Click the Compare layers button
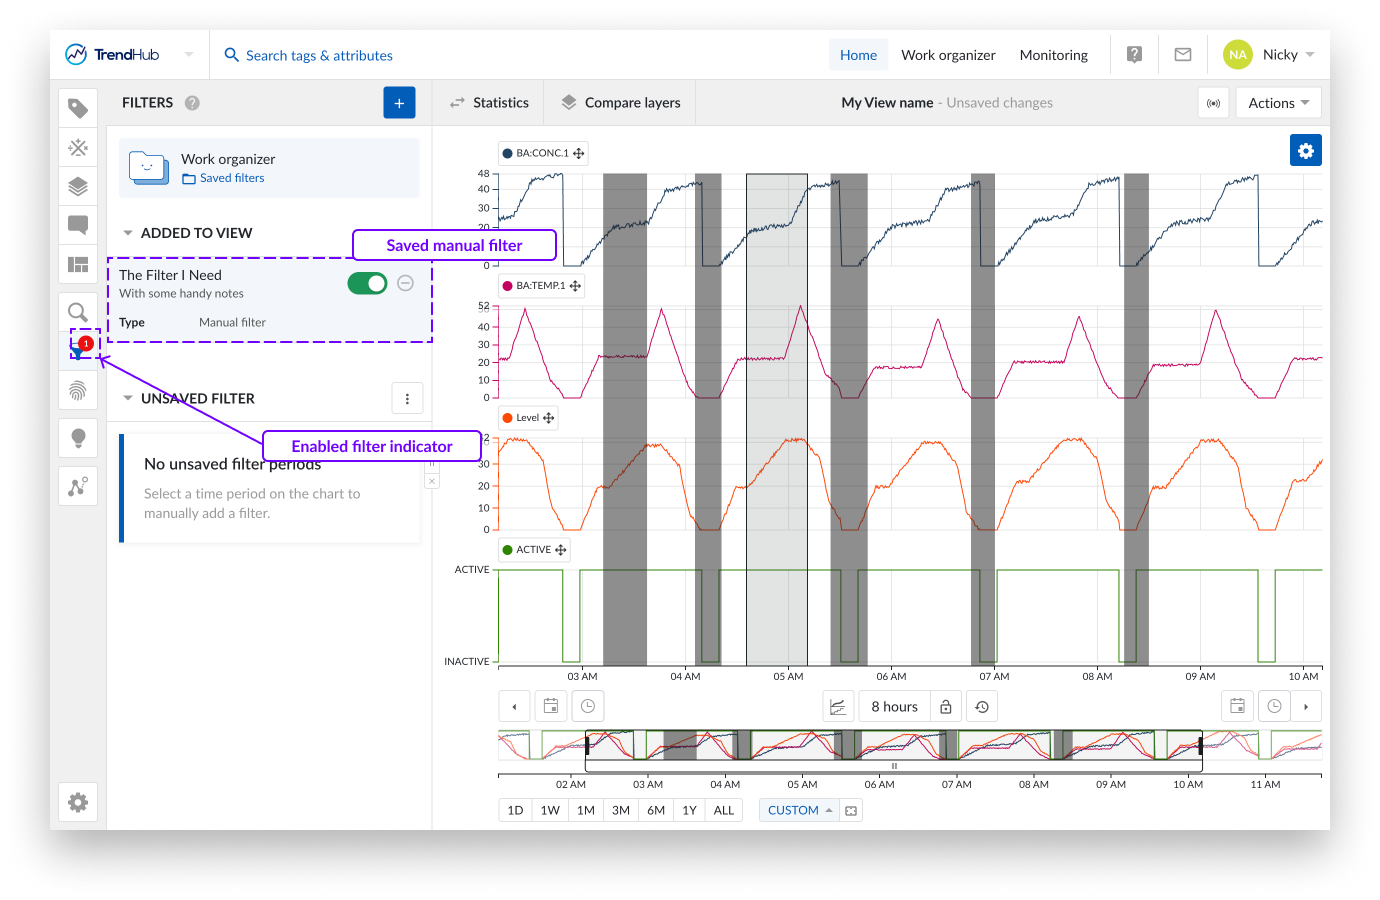The image size is (1380, 900). point(620,103)
